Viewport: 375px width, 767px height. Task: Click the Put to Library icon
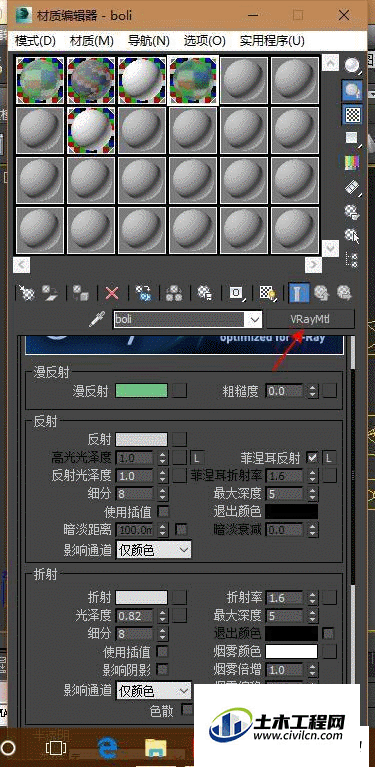204,293
